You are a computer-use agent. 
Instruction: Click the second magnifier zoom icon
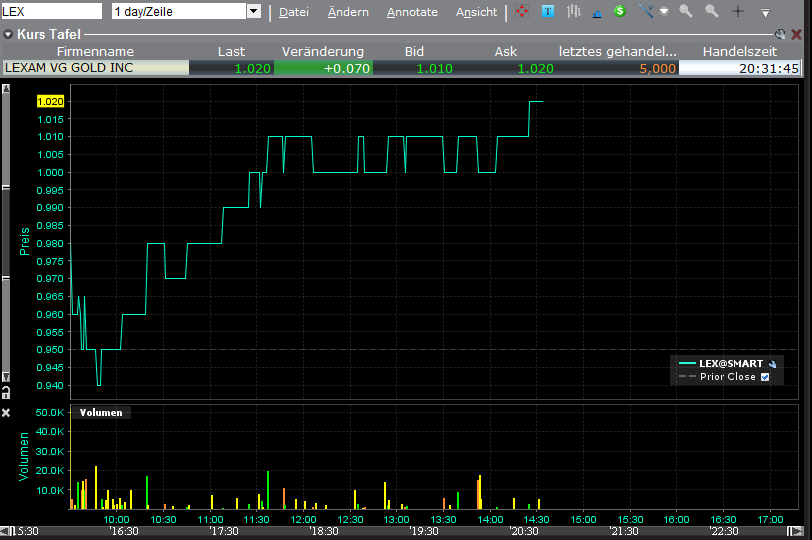click(x=712, y=12)
